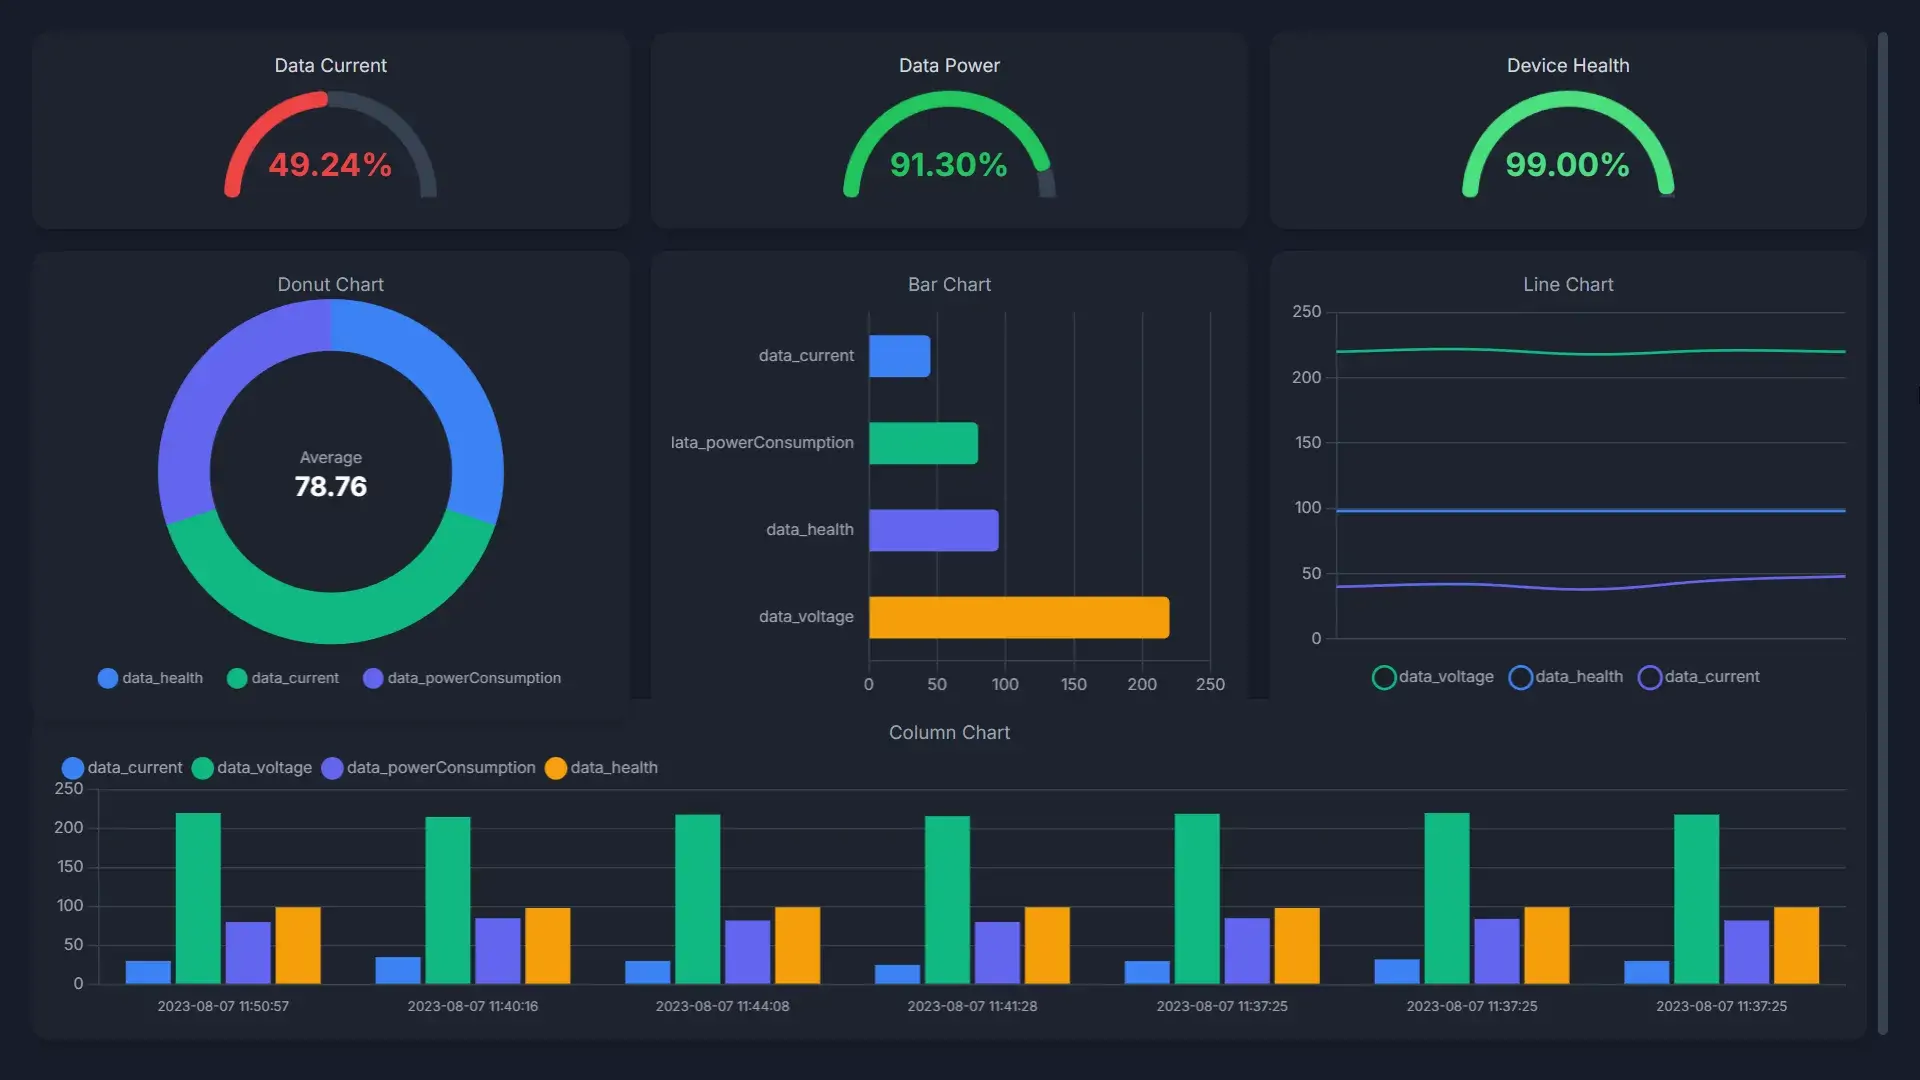Viewport: 1920px width, 1080px height.
Task: Toggle data_current legend in Donut Chart
Action: (283, 677)
